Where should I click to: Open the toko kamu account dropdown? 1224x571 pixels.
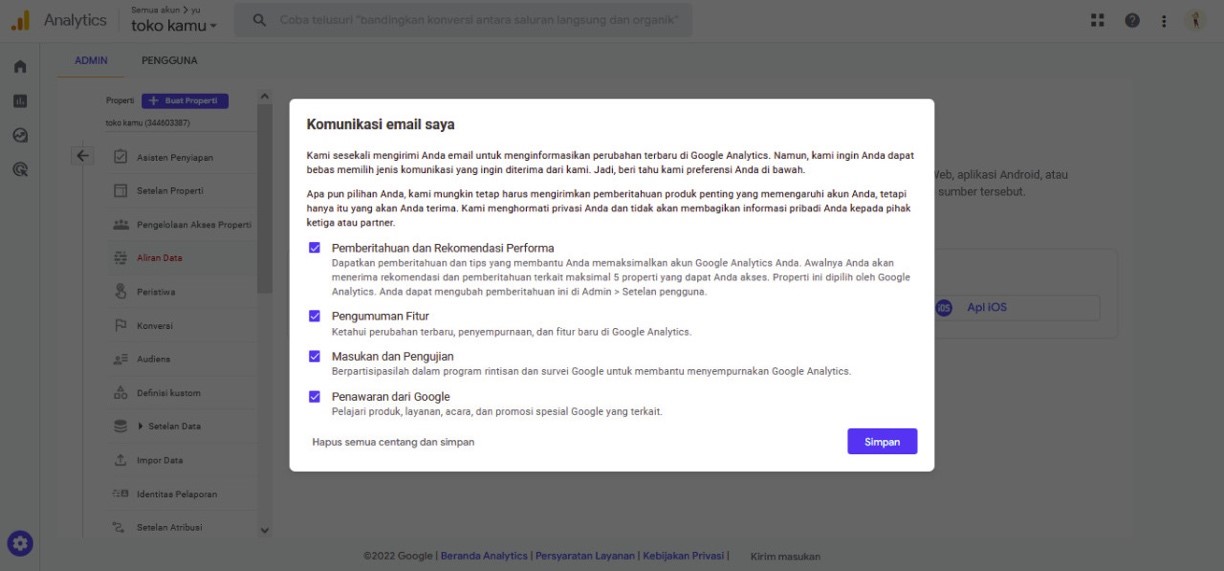click(174, 25)
